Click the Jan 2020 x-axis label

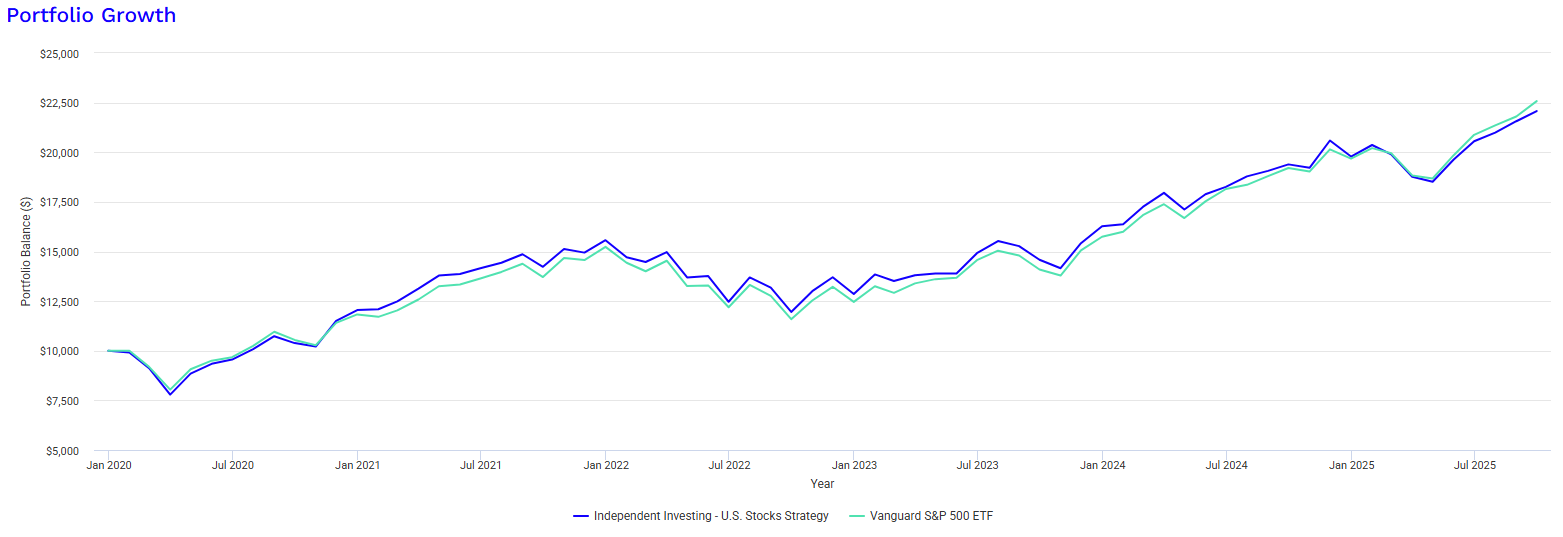click(x=108, y=465)
